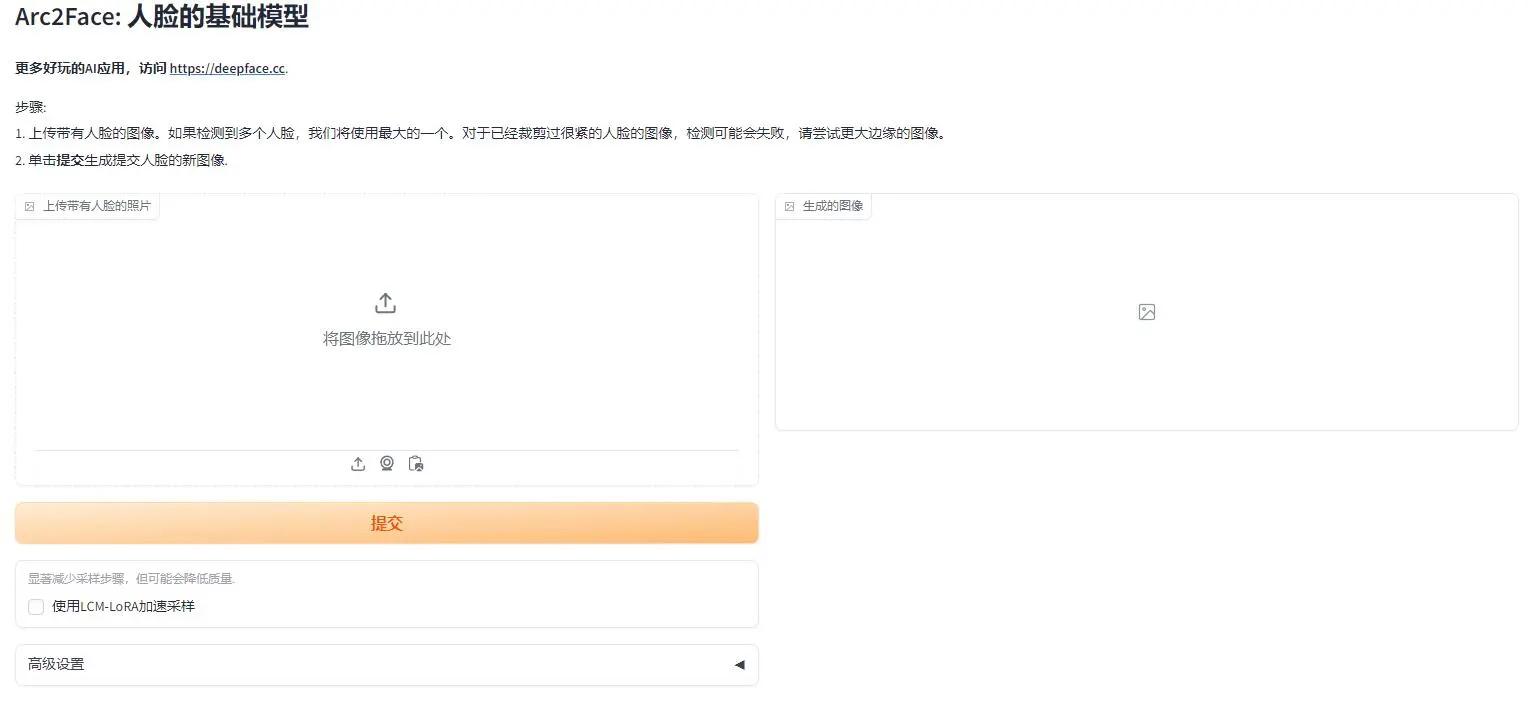The width and height of the screenshot is (1532, 702).
Task: Collapse the advanced settings panel
Action: [387, 664]
